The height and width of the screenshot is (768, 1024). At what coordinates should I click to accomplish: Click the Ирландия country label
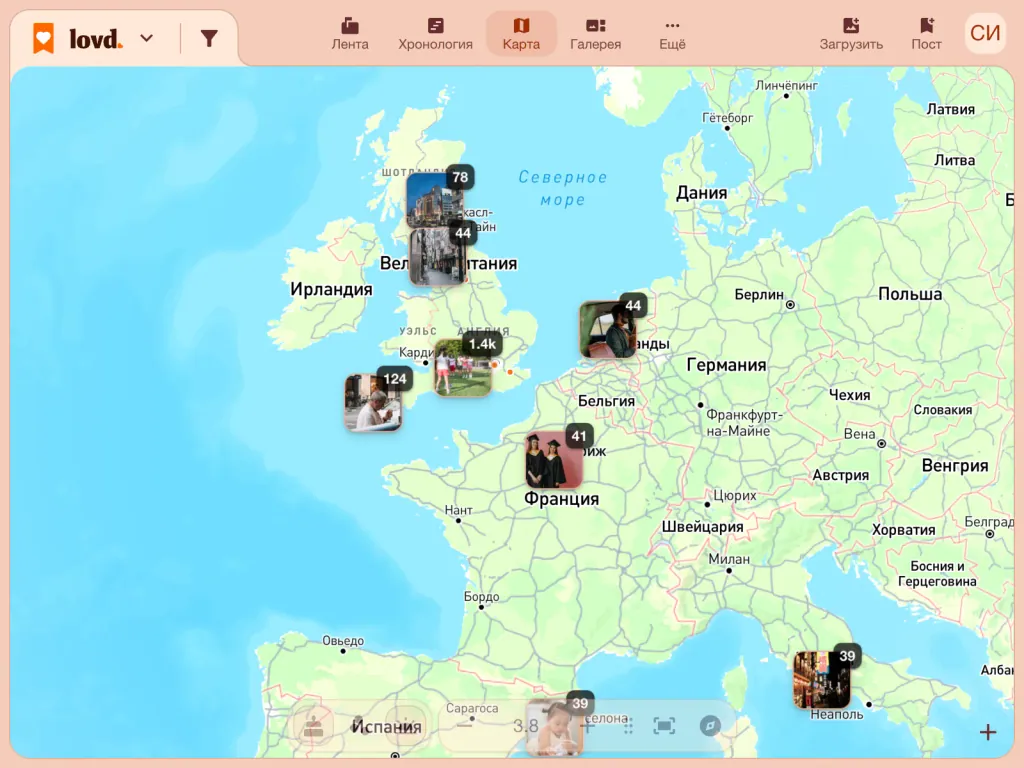[x=331, y=289]
